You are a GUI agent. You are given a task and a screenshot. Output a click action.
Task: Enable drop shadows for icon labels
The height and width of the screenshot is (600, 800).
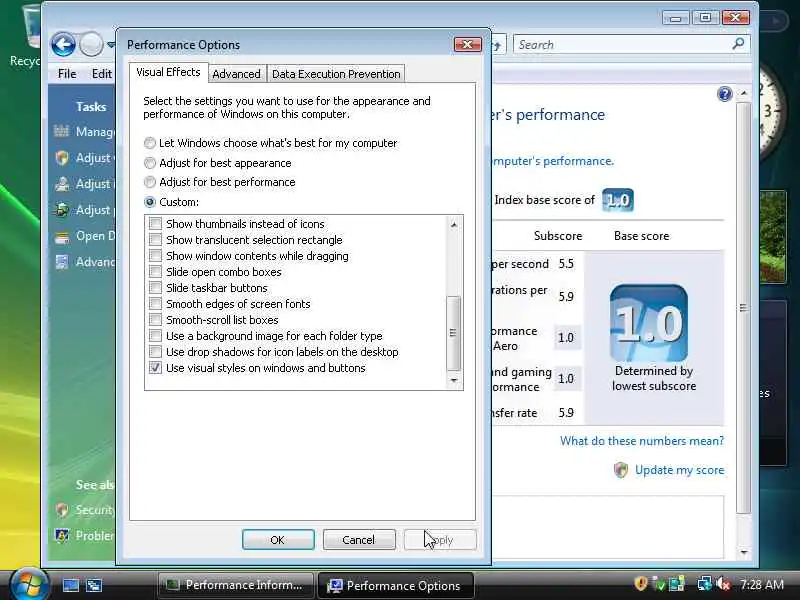155,352
